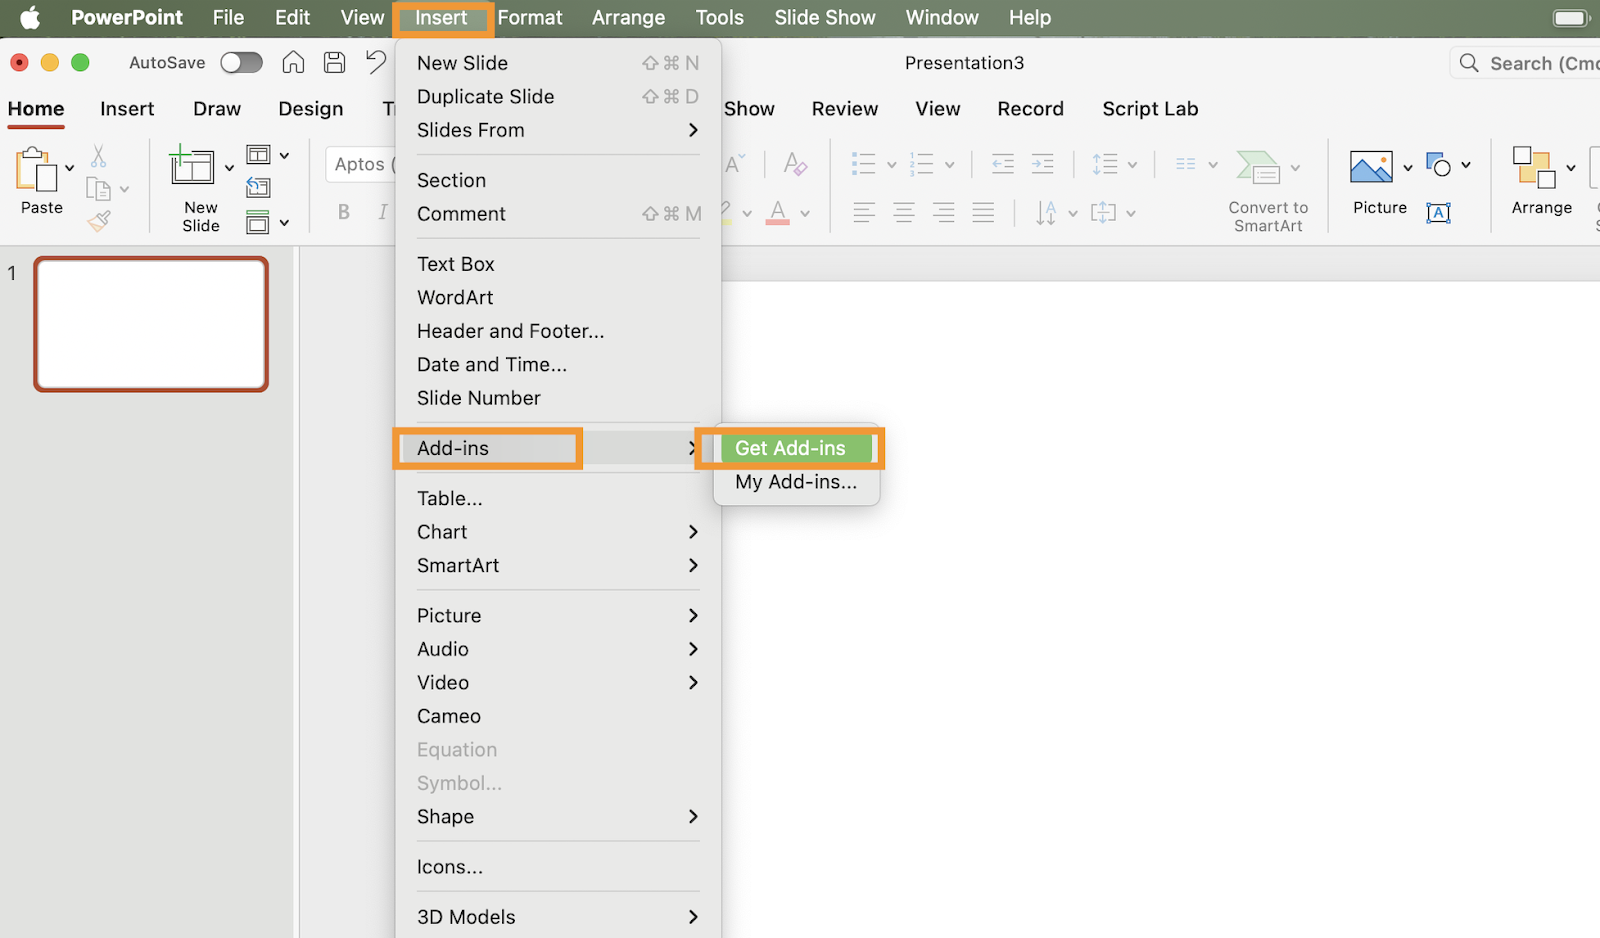
Task: Open the Insert menu in menu bar
Action: [441, 18]
